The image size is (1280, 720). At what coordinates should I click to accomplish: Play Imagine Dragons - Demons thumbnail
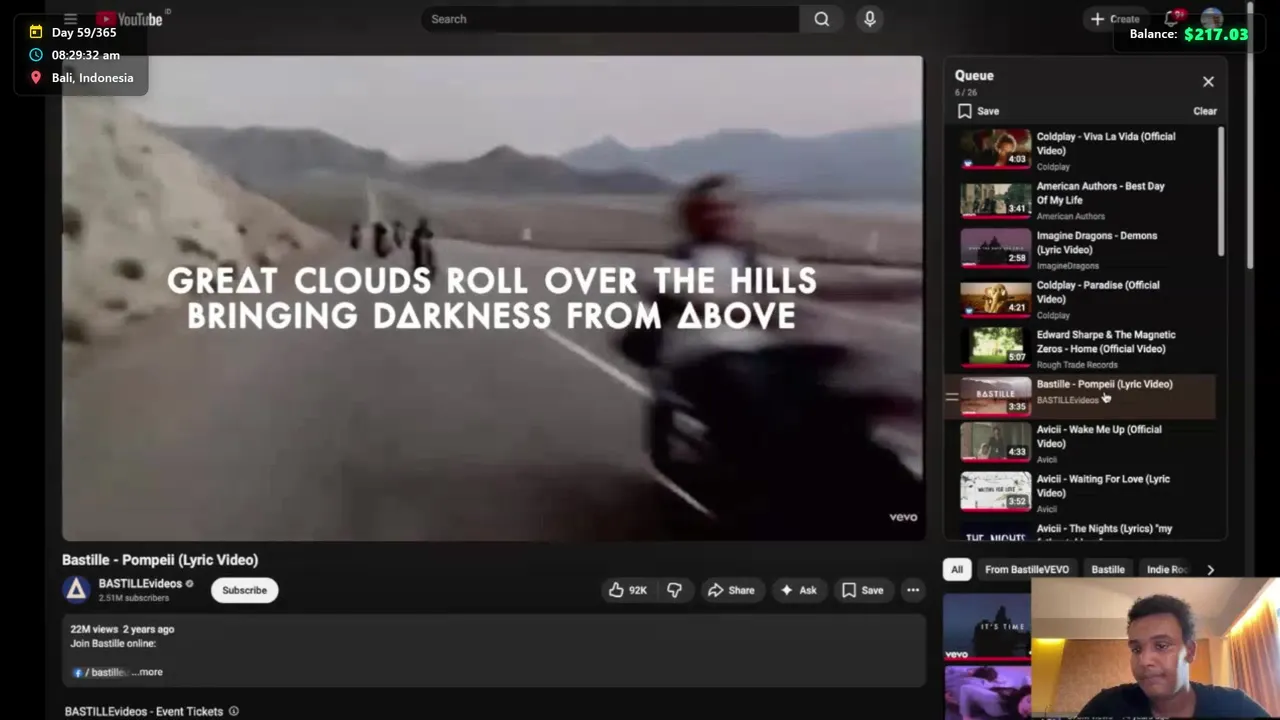point(996,249)
